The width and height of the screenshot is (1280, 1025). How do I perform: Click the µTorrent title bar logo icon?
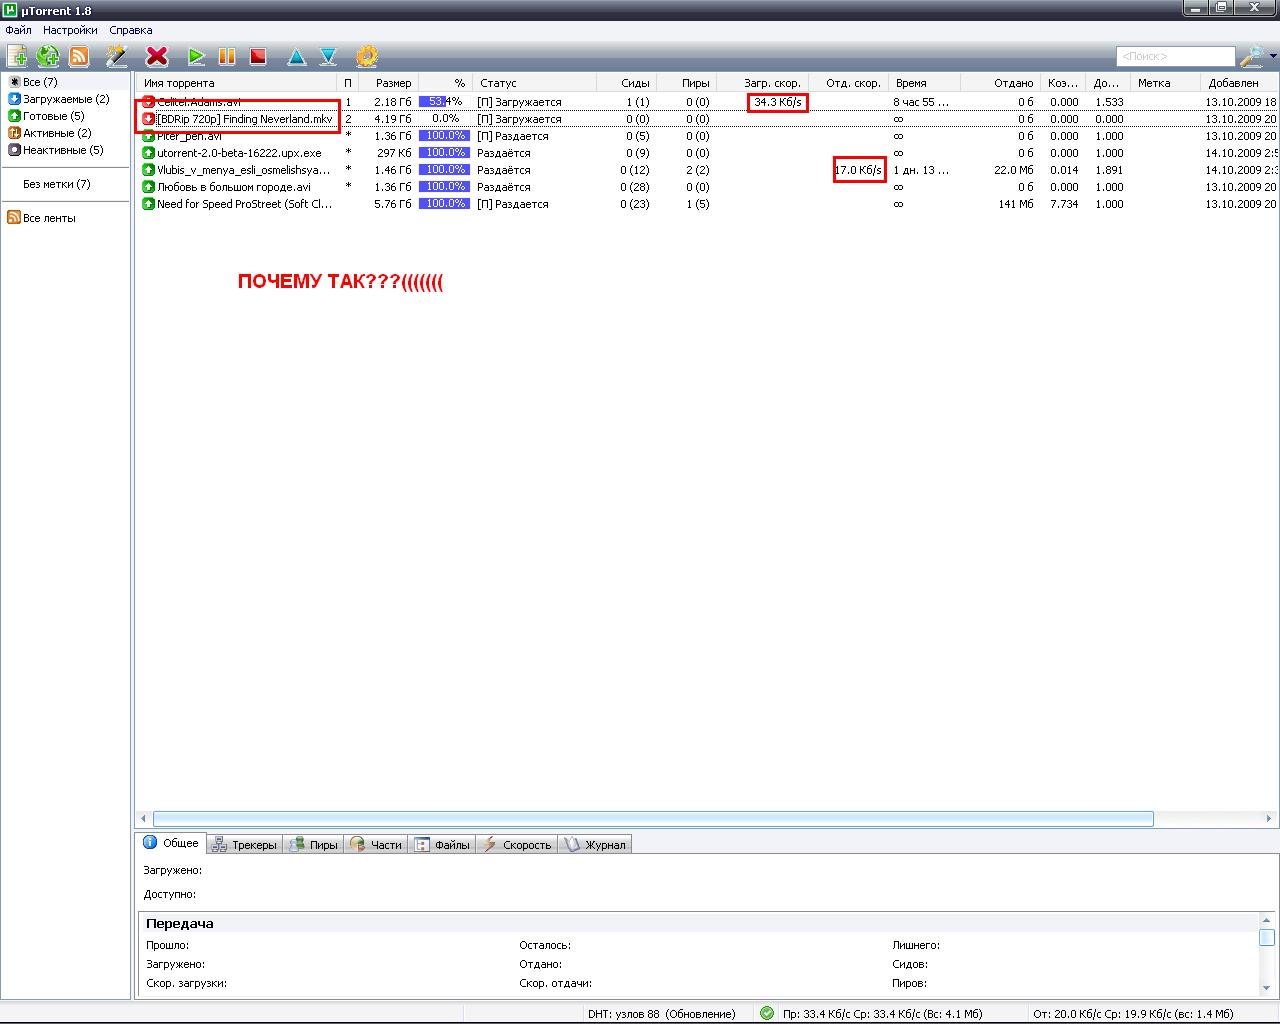pos(10,10)
